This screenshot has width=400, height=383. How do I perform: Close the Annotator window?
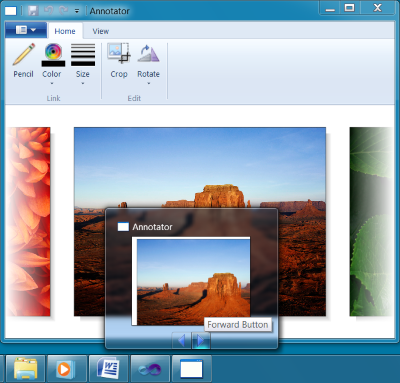(377, 8)
